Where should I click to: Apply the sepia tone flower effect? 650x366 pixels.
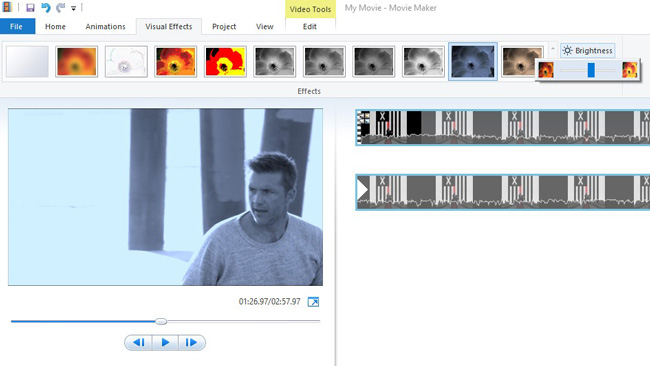522,61
